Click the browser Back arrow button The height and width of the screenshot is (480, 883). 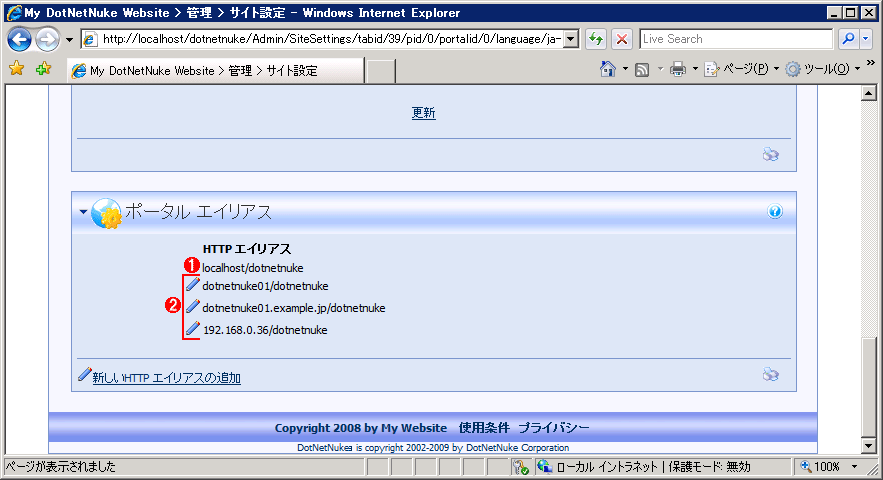click(19, 39)
